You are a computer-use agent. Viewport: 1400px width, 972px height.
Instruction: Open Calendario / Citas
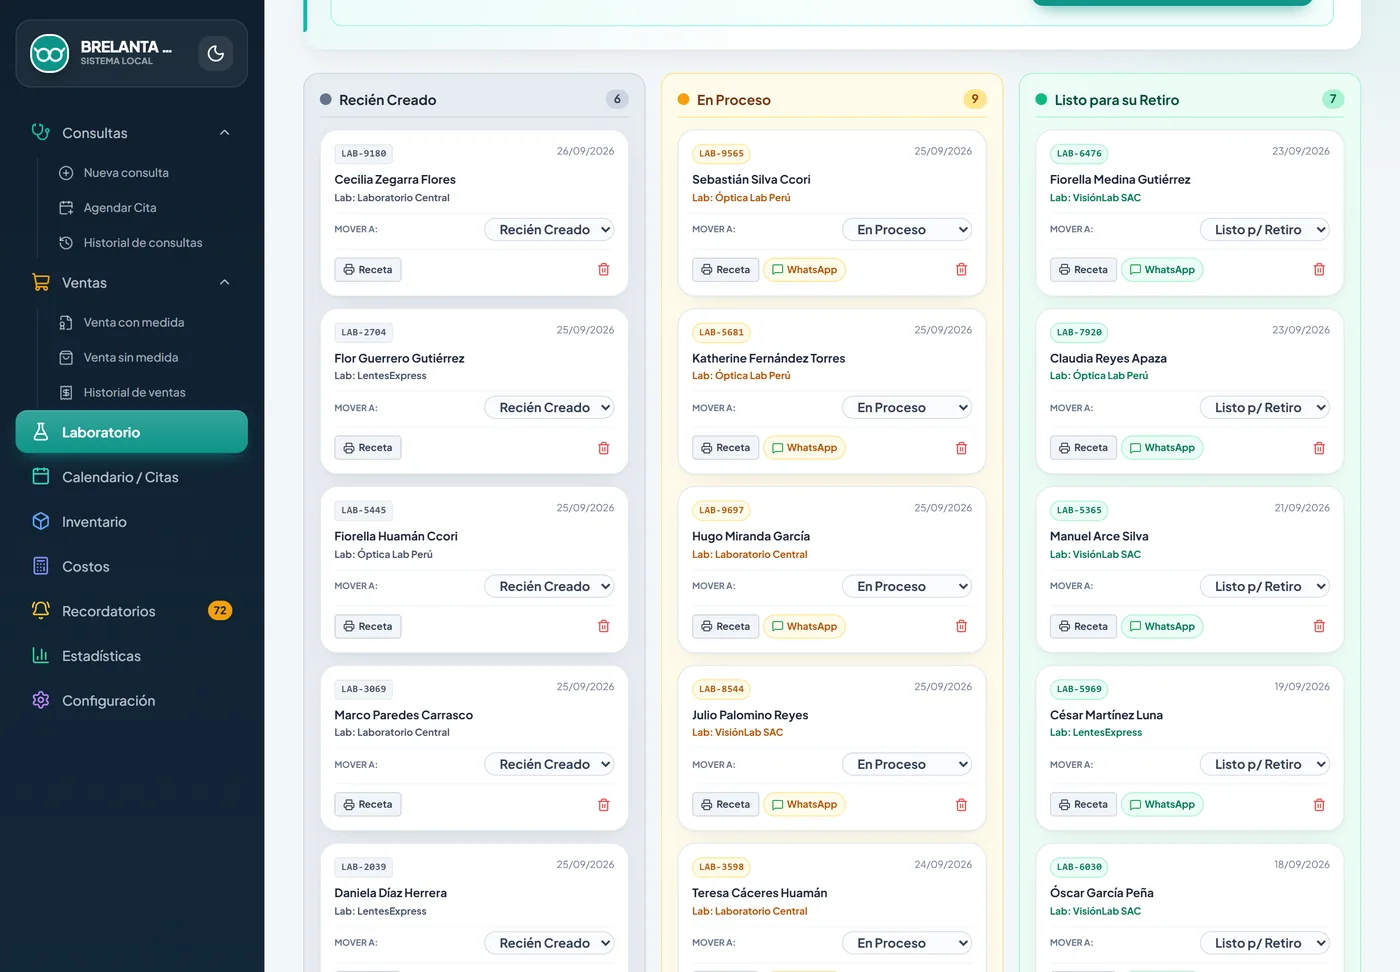point(132,477)
